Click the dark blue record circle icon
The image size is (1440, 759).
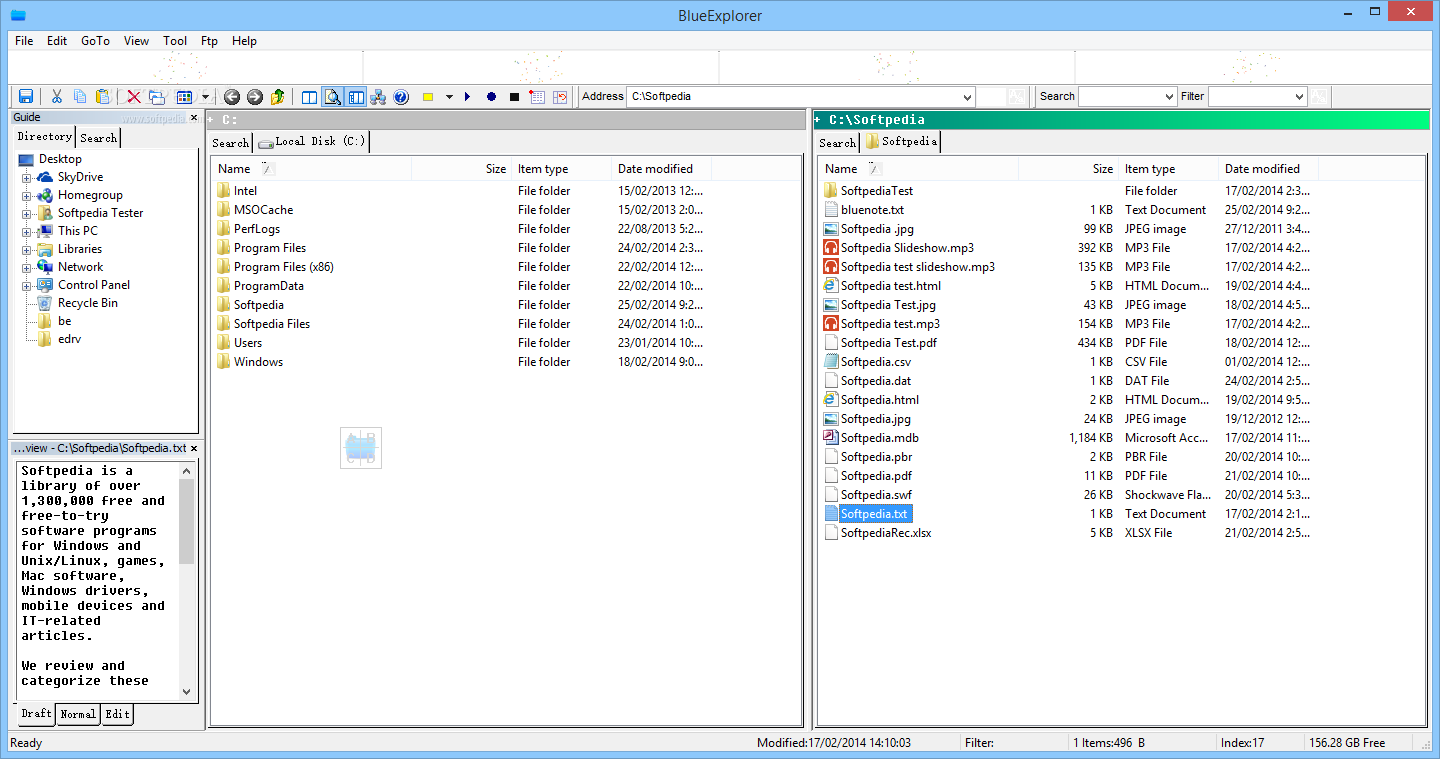coord(491,97)
